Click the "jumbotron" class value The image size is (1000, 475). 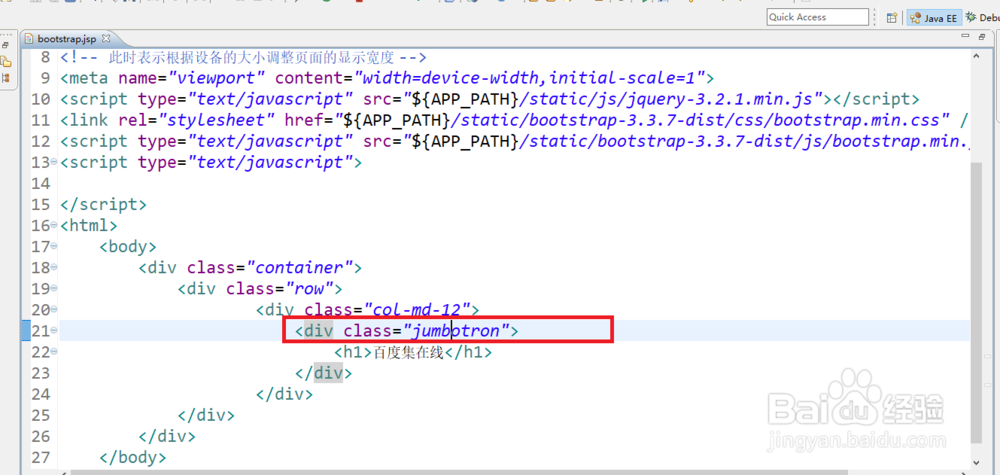[x=456, y=331]
